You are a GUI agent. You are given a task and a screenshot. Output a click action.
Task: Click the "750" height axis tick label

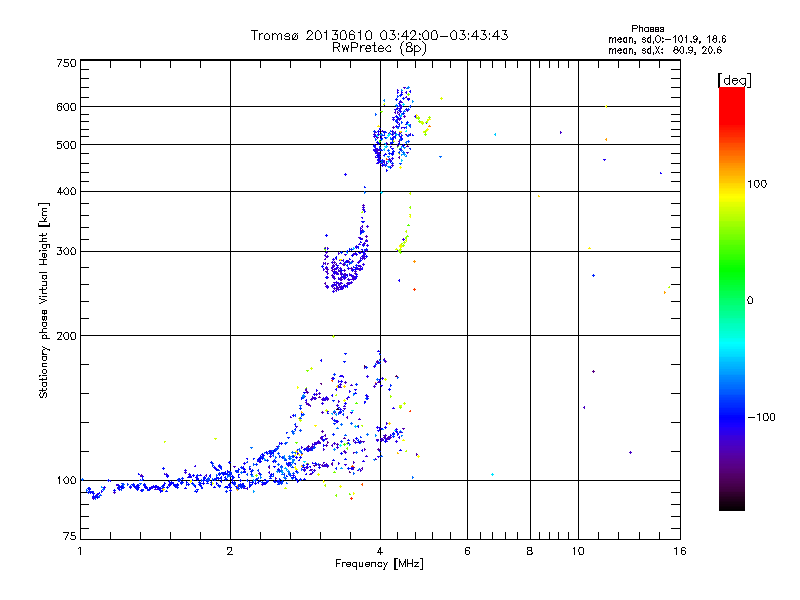[x=66, y=63]
